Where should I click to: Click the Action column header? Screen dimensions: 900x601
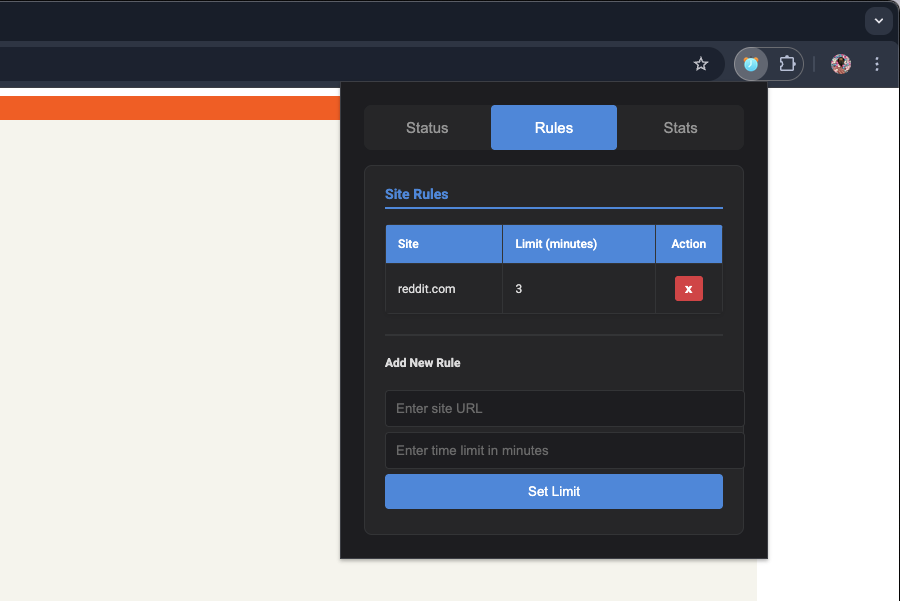coord(688,244)
